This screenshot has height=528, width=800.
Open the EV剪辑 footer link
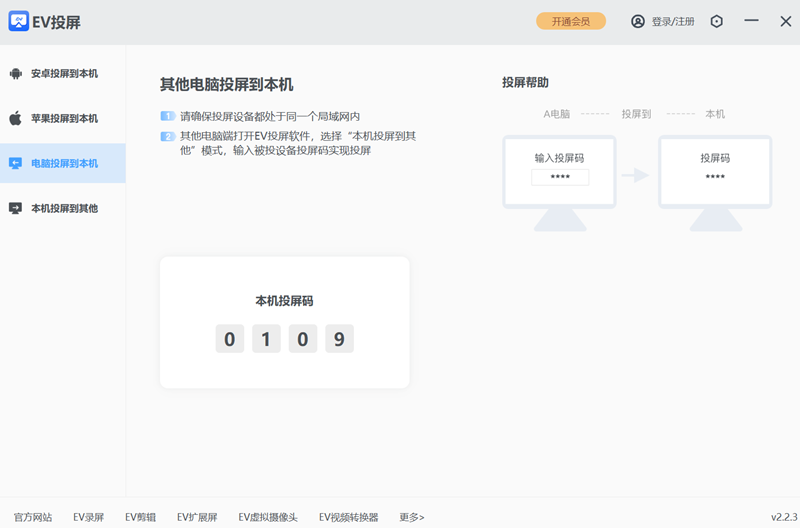click(x=140, y=517)
